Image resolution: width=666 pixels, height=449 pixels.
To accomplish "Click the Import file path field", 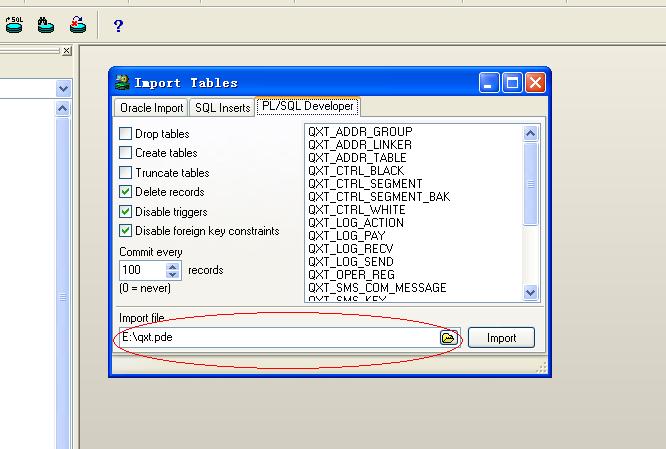I will [275, 338].
